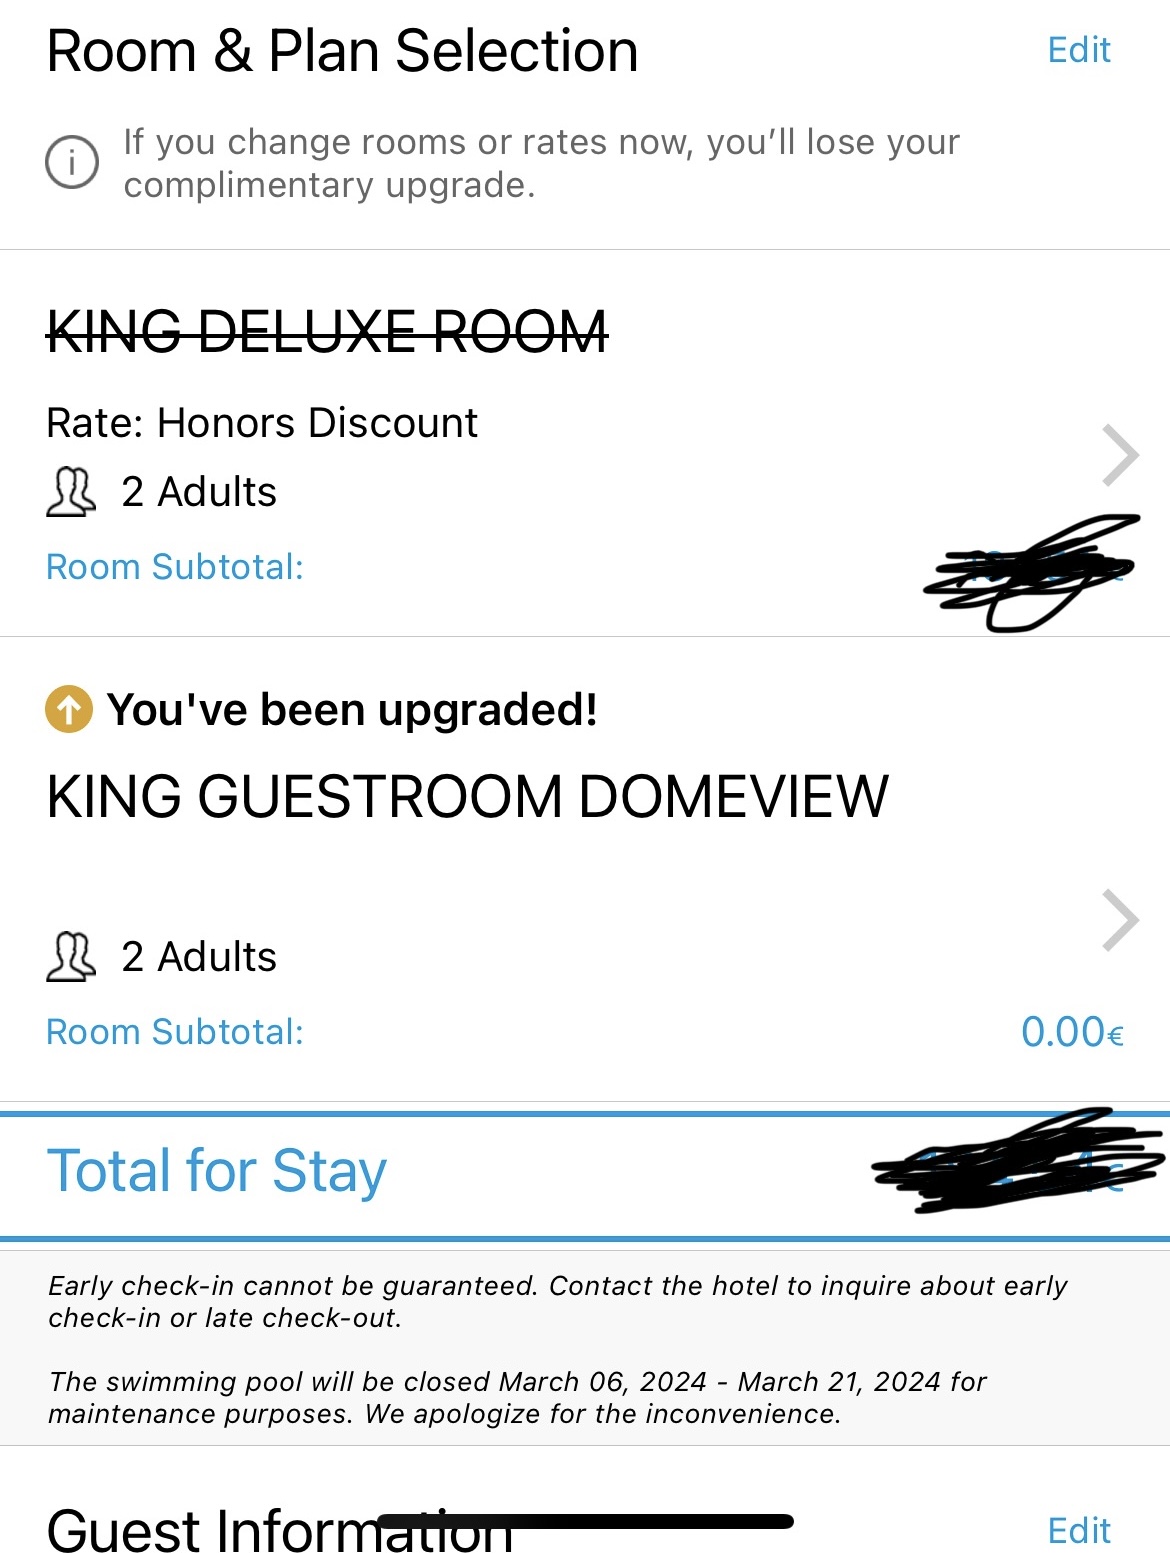The height and width of the screenshot is (1553, 1170).
Task: Tap the Total for Stay label
Action: (217, 1171)
